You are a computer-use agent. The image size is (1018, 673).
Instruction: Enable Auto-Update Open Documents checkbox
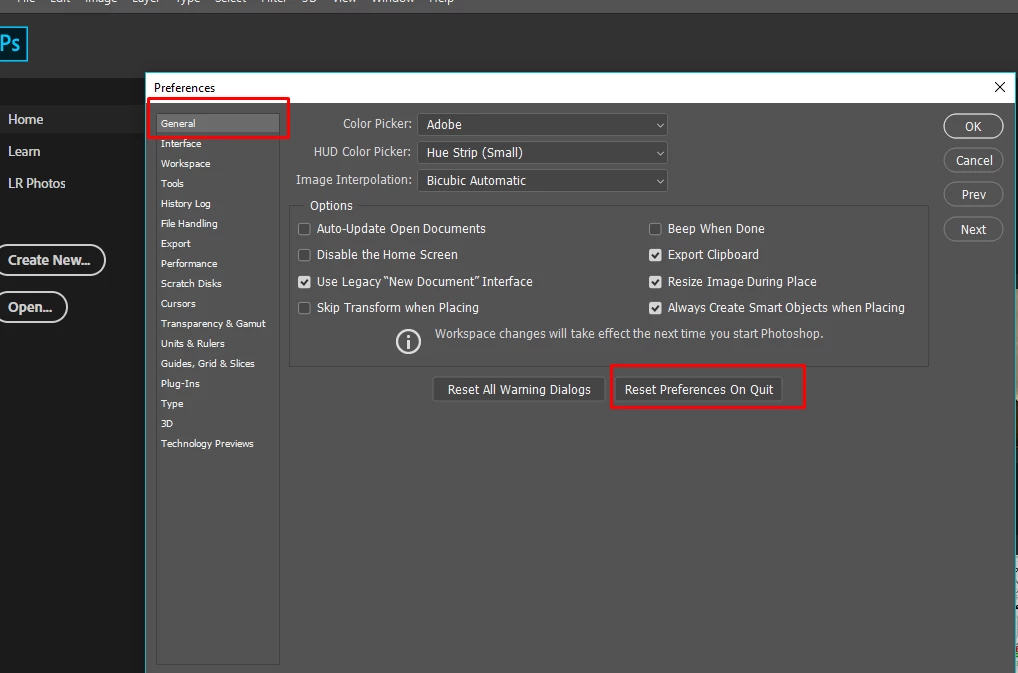[304, 228]
